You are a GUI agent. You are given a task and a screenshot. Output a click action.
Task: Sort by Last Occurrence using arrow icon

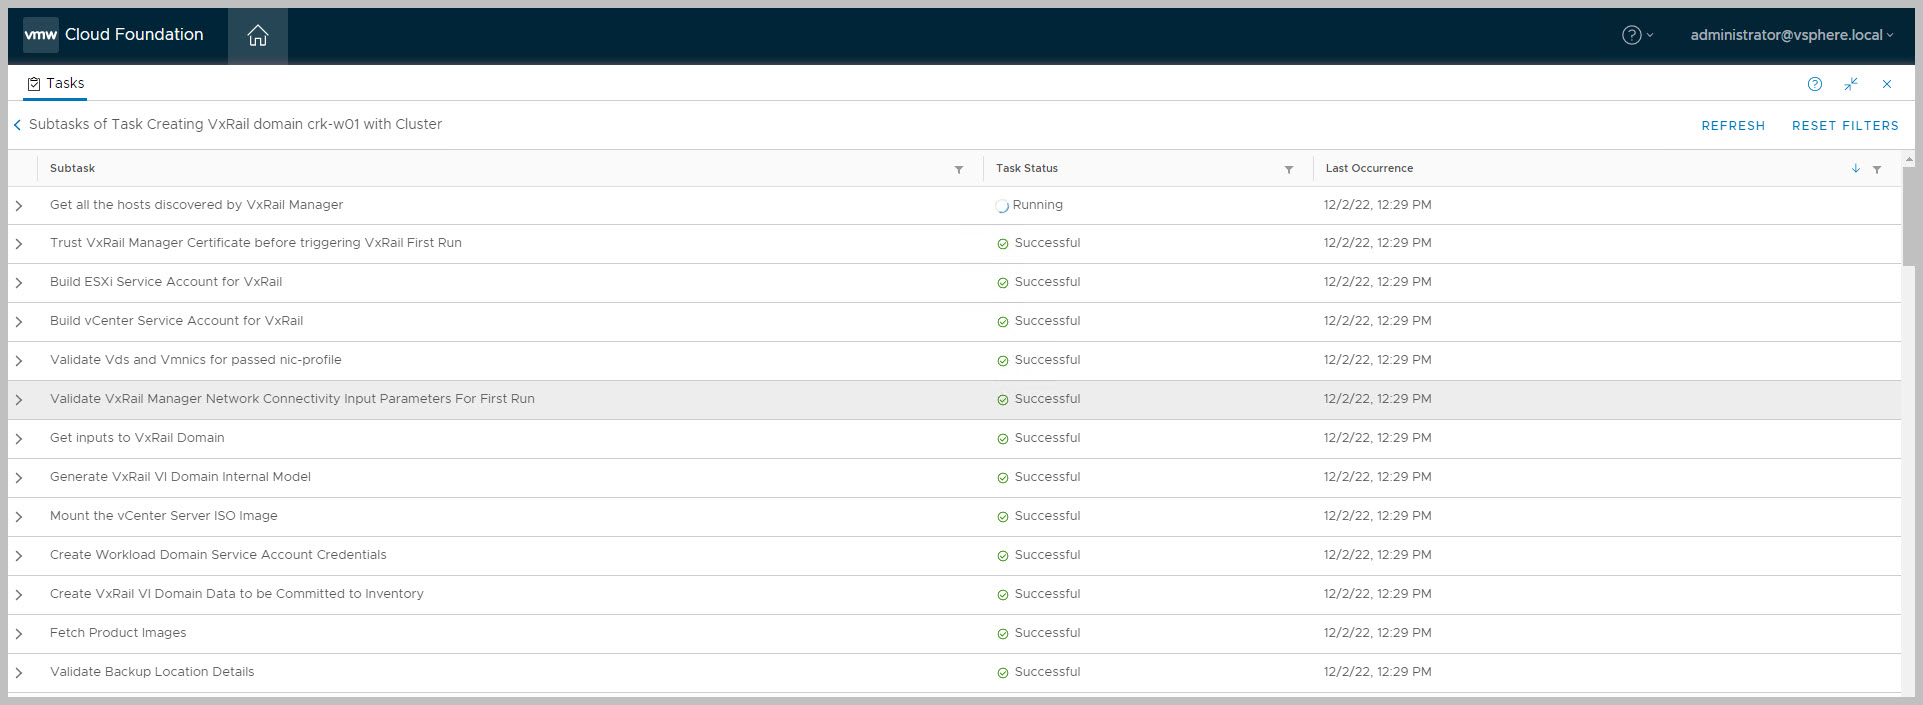[1855, 168]
